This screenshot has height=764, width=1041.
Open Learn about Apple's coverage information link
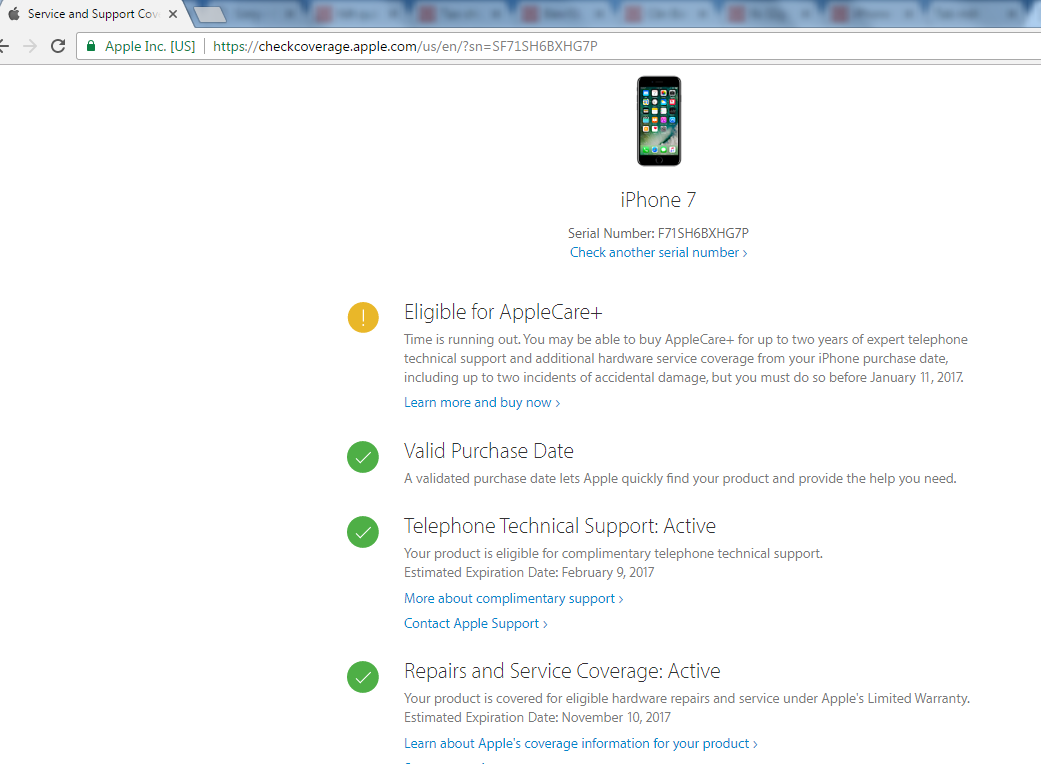click(x=580, y=744)
